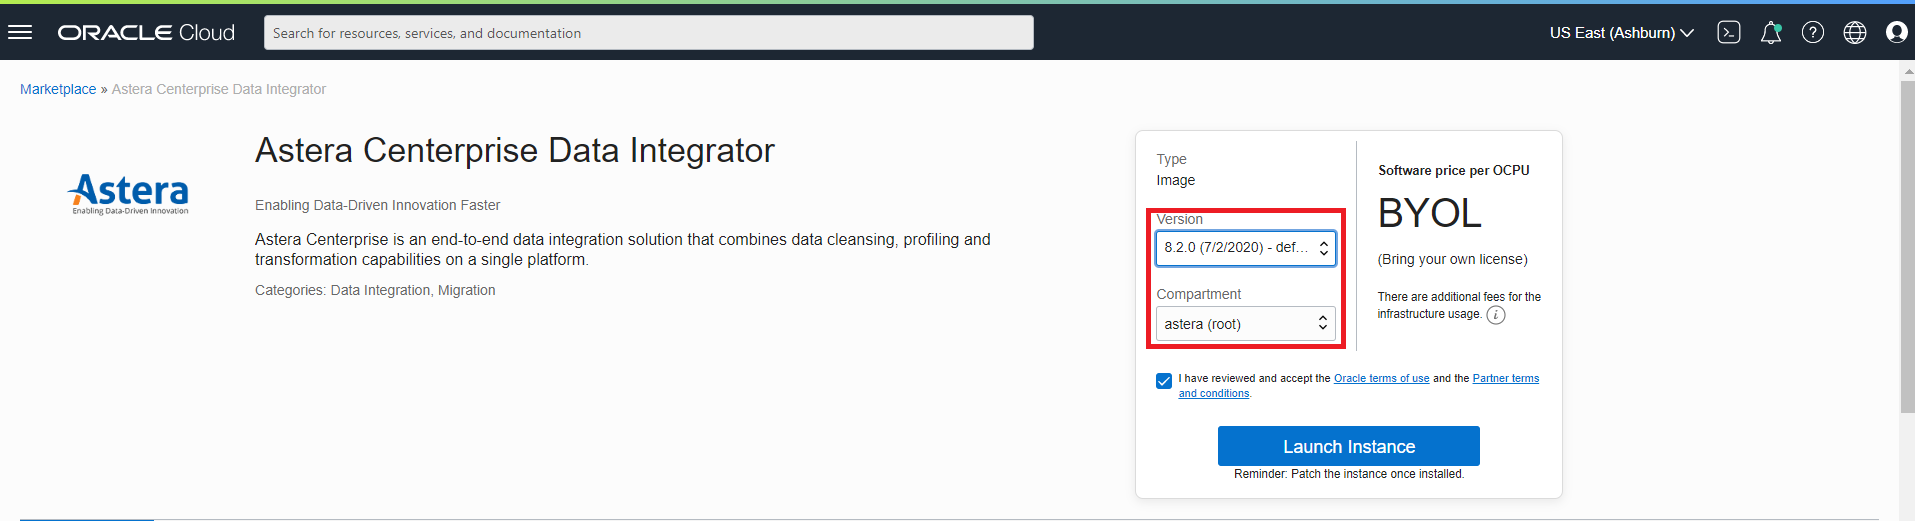Click the Astera product logo
1915x521 pixels.
click(x=130, y=193)
